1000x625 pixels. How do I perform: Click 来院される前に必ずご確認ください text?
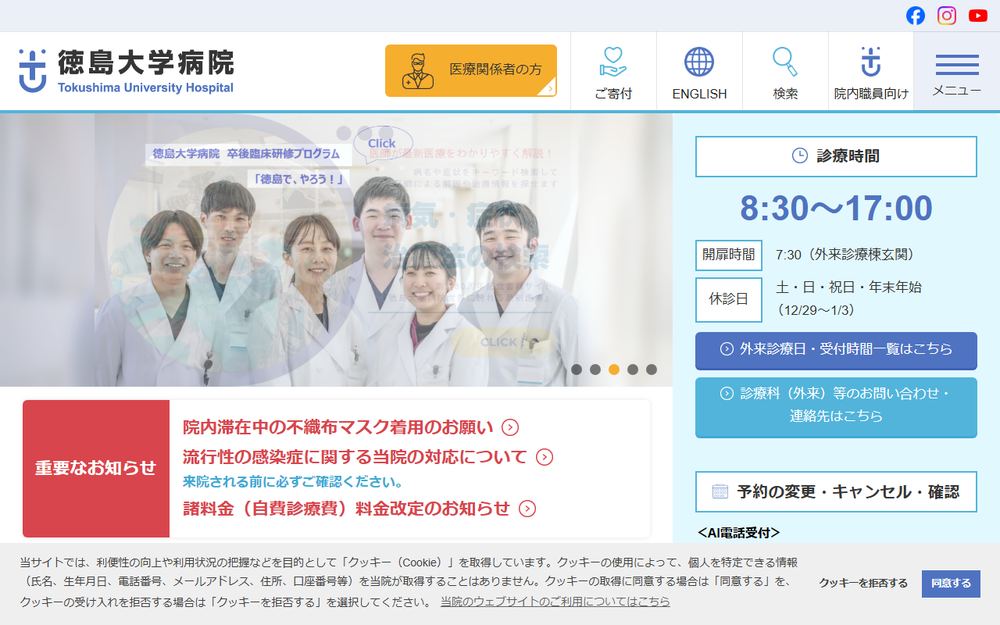293,482
